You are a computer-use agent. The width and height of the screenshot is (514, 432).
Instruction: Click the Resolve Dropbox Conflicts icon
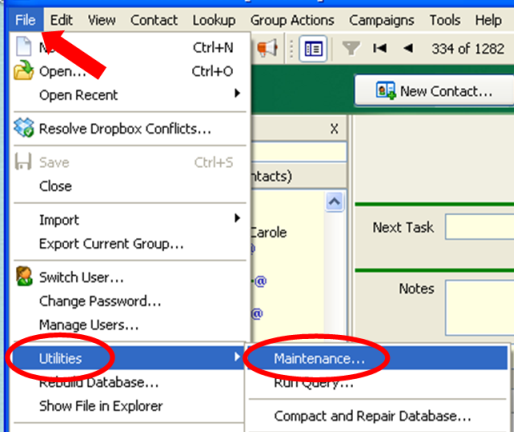[x=24, y=128]
